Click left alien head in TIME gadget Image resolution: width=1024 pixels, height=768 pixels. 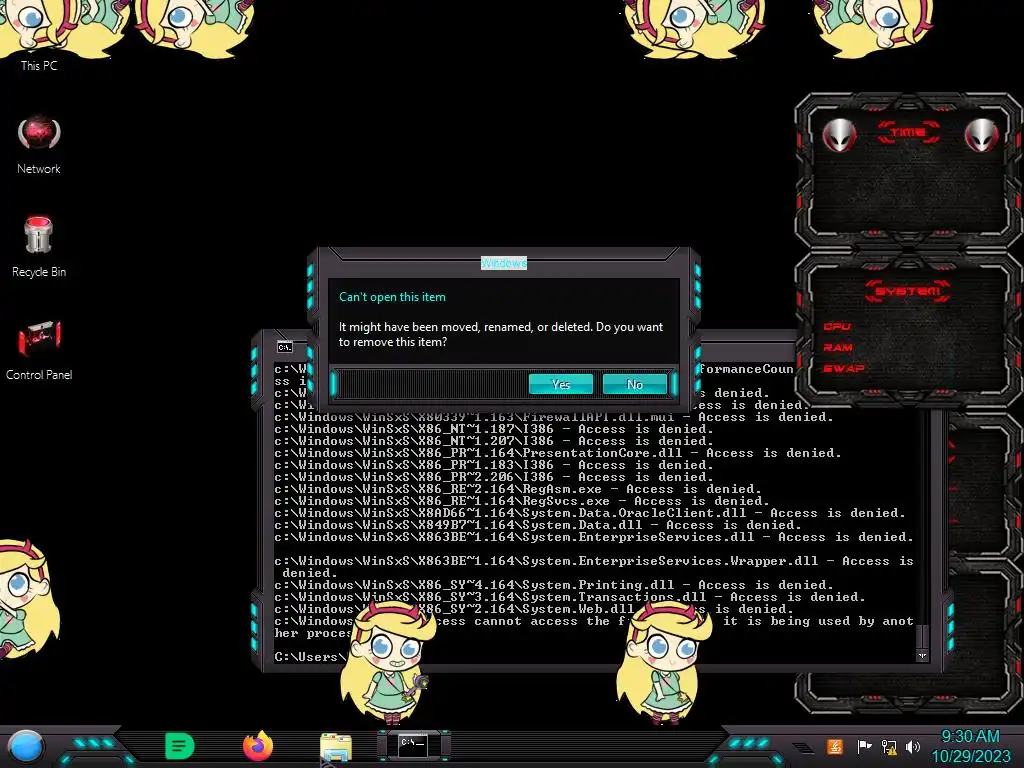[839, 135]
